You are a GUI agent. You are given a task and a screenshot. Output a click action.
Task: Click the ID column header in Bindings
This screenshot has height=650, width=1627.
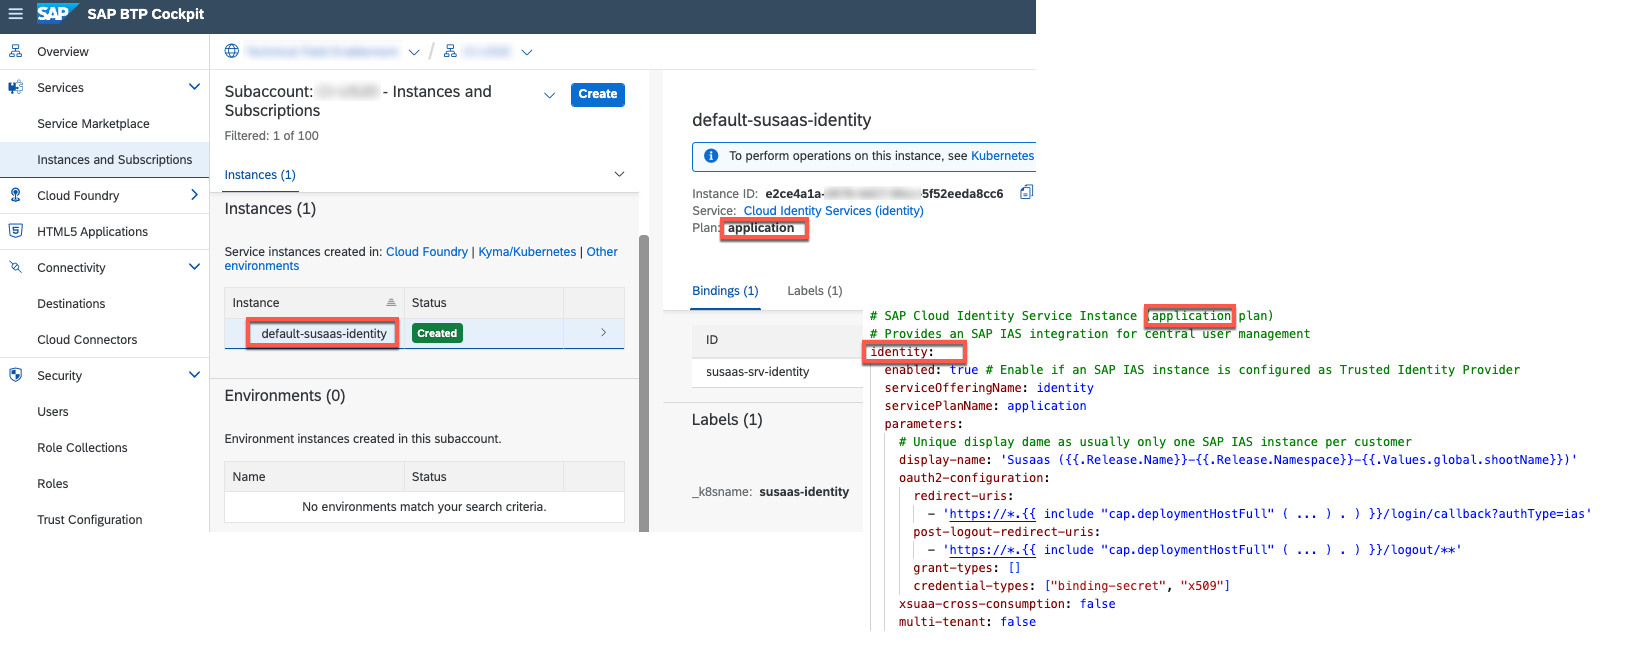[712, 340]
